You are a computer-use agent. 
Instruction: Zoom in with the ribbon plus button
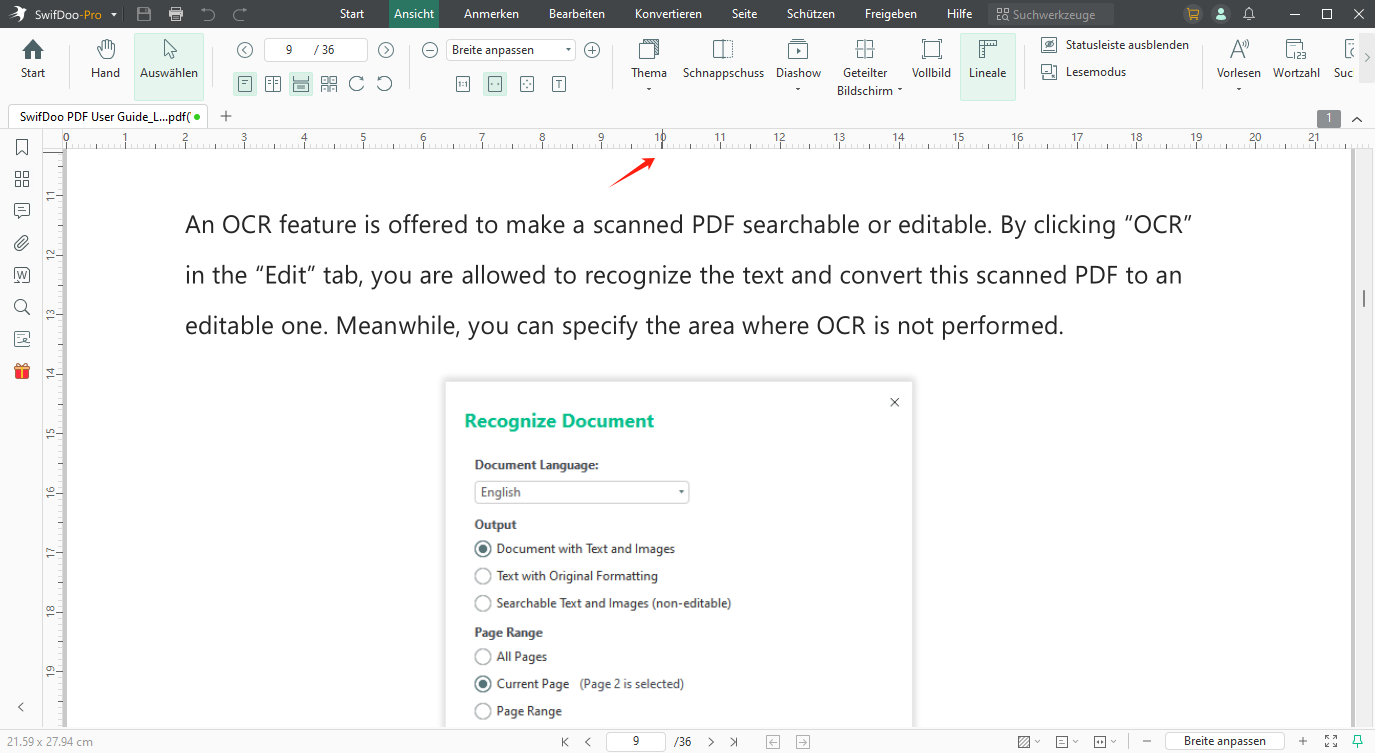tap(592, 50)
